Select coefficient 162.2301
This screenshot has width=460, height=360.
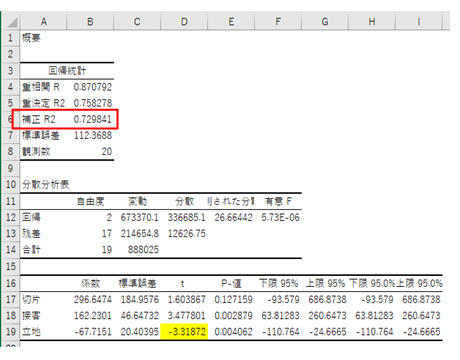click(93, 315)
